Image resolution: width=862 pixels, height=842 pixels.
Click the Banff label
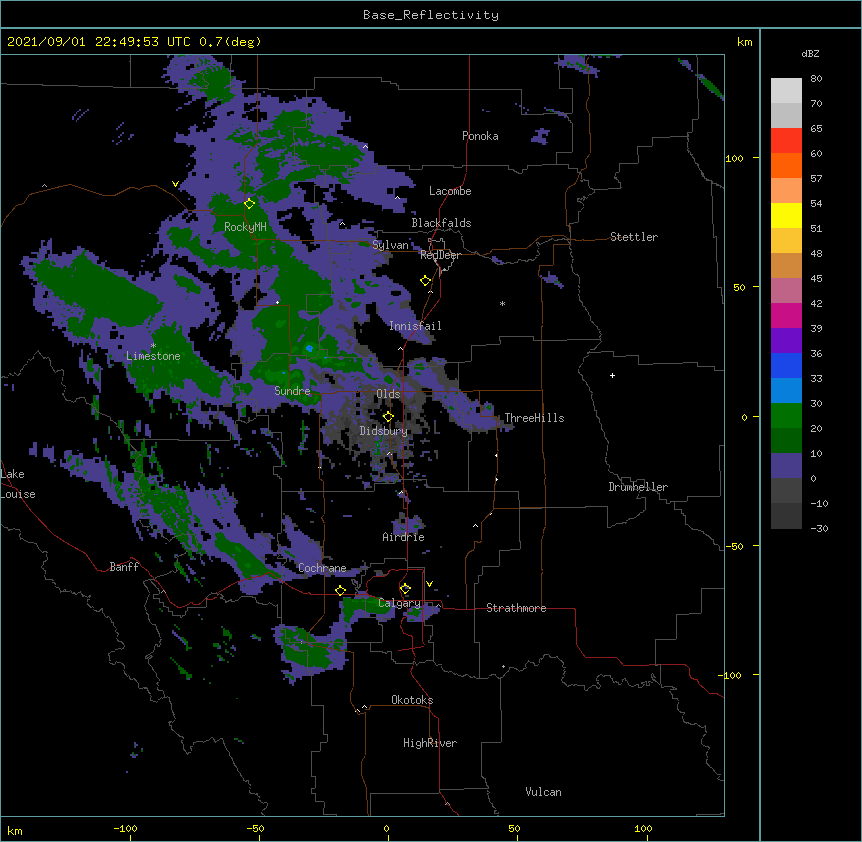[x=124, y=567]
